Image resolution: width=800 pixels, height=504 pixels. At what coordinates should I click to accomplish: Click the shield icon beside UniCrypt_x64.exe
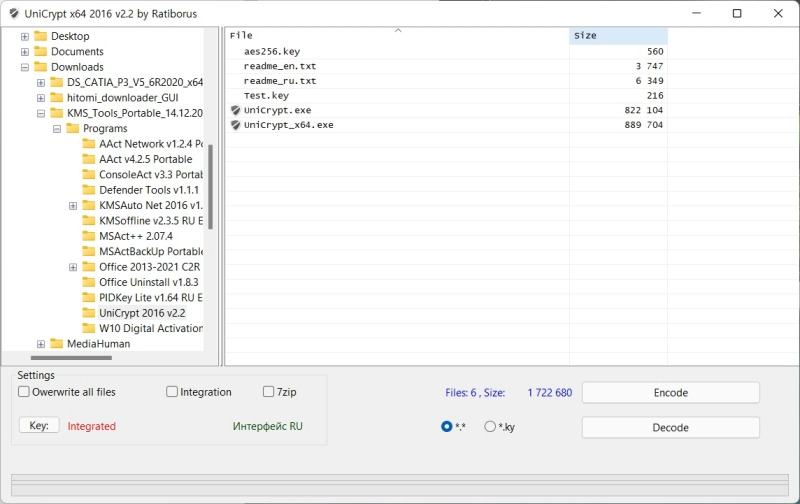coord(235,125)
